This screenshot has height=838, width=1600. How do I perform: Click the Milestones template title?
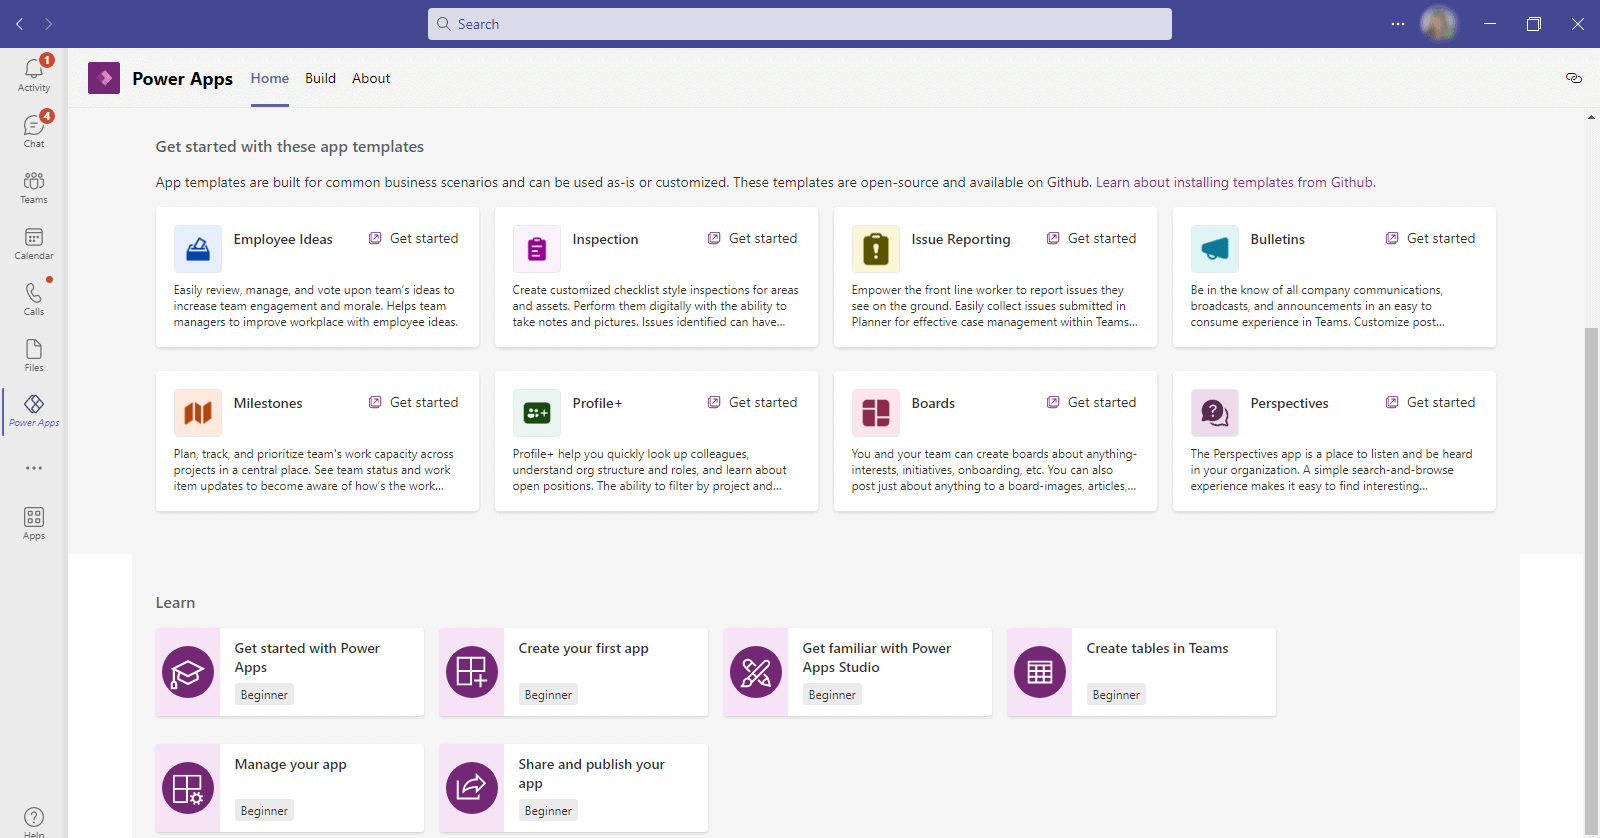[x=268, y=403]
